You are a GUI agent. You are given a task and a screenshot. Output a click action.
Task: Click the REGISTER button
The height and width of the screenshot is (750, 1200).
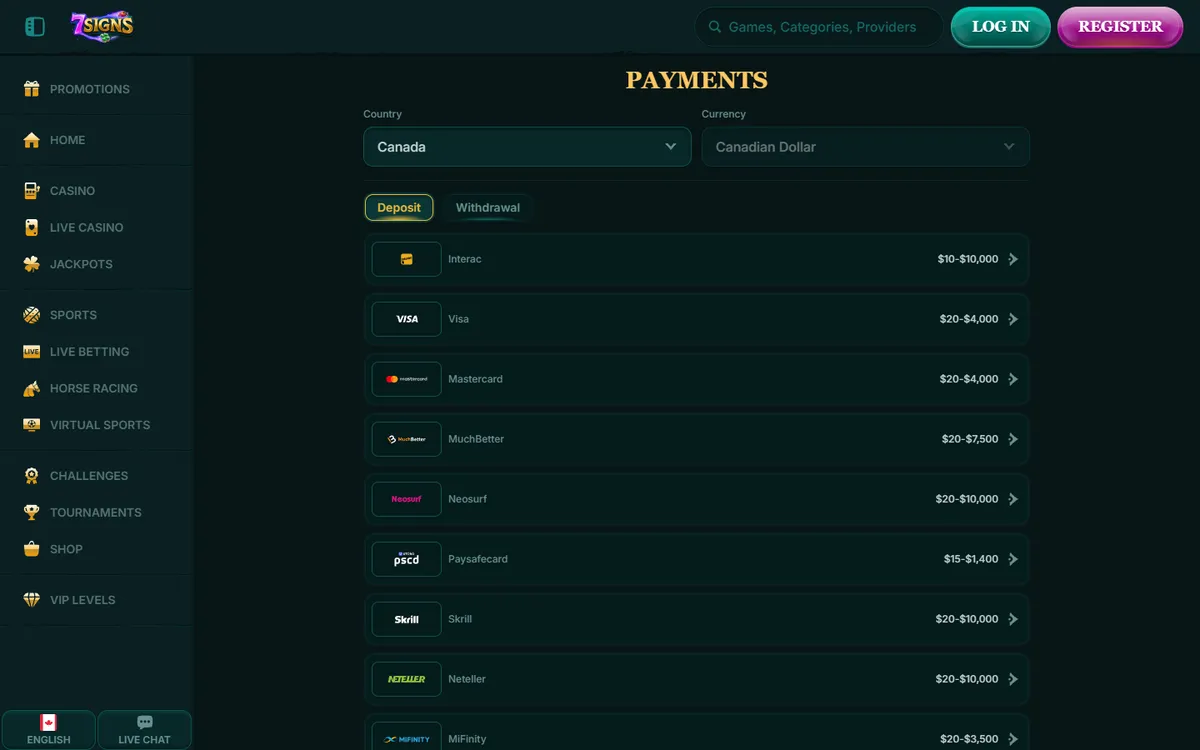pyautogui.click(x=1120, y=27)
